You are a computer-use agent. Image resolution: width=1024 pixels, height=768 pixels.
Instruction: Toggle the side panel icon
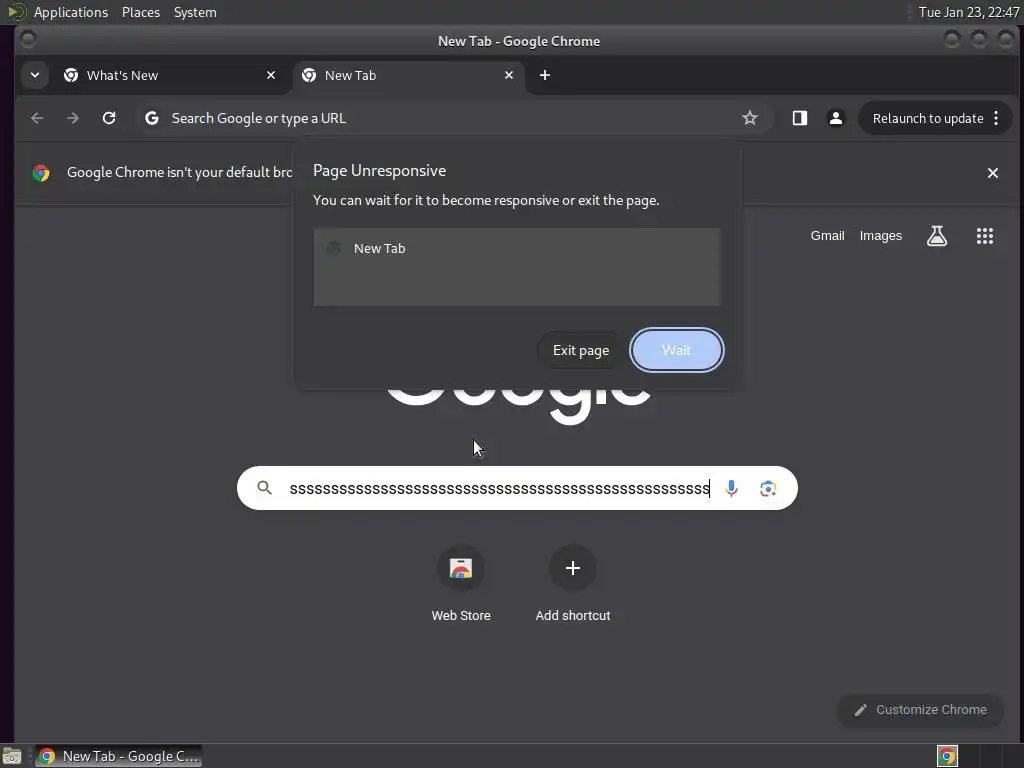coord(800,118)
